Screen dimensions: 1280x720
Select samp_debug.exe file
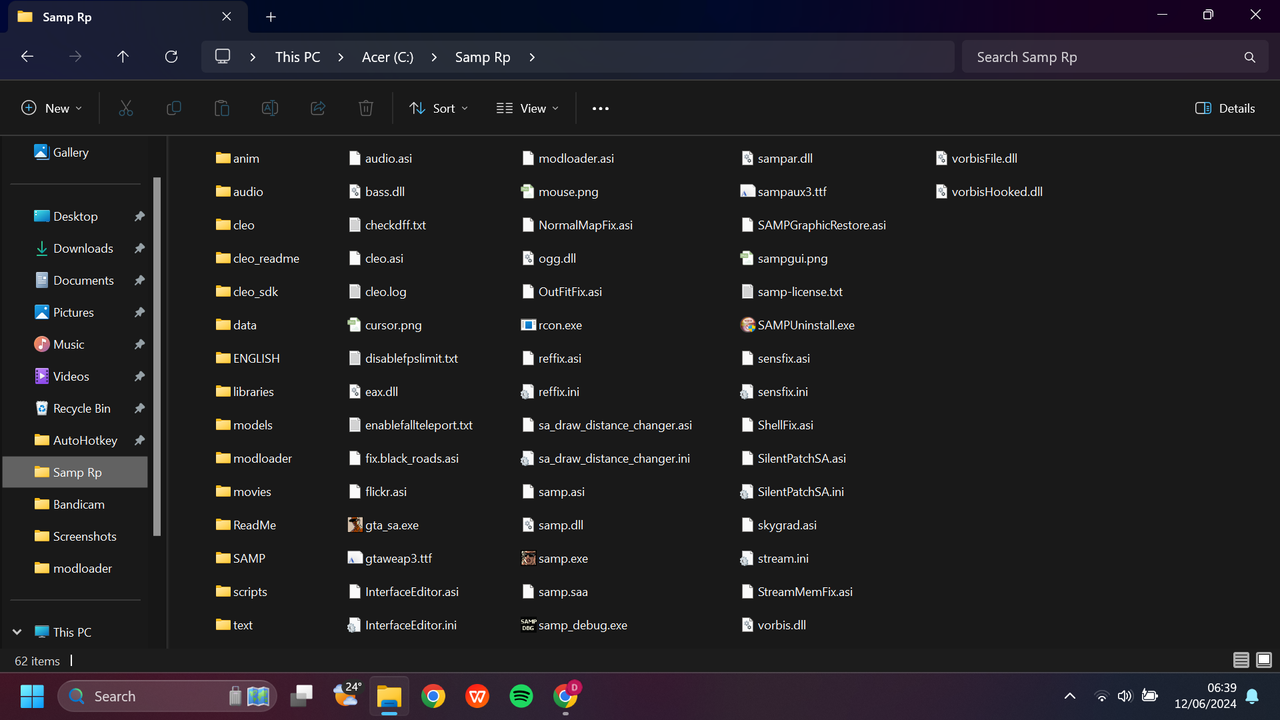574,625
